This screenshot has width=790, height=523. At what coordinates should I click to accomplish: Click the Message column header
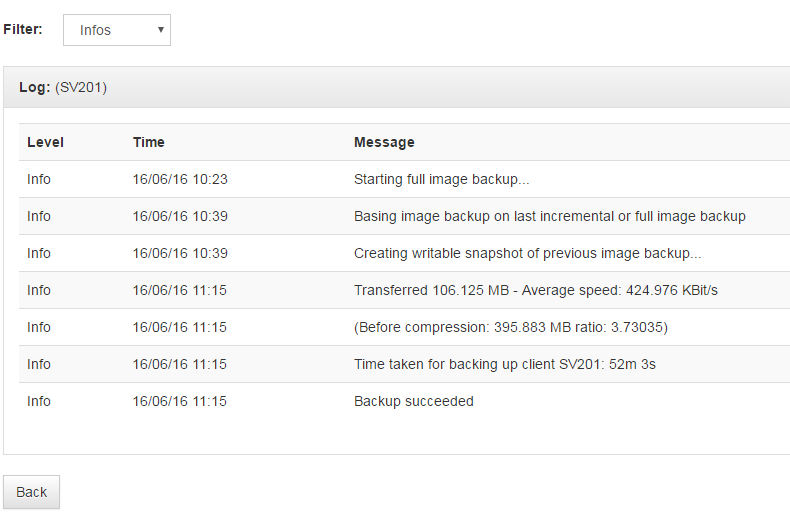pos(384,142)
